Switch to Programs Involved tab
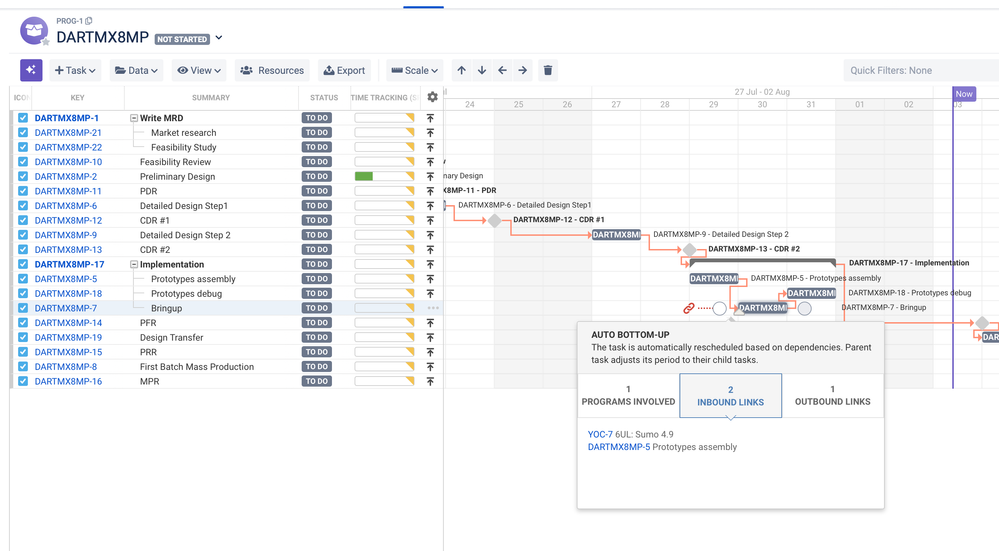The height and width of the screenshot is (551, 999). coord(628,396)
